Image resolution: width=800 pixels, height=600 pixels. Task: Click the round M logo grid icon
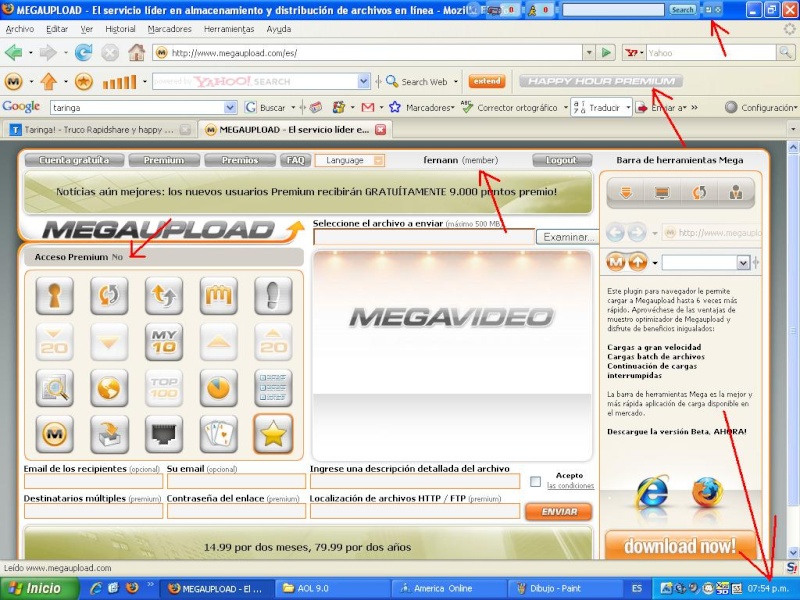click(x=55, y=434)
